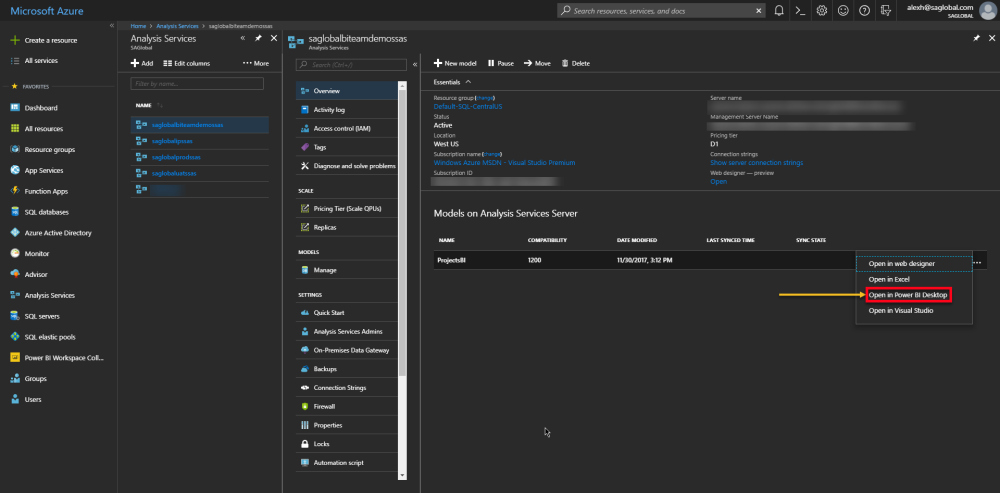Open the More options in list blade
The width and height of the screenshot is (1000, 493).
pos(256,63)
